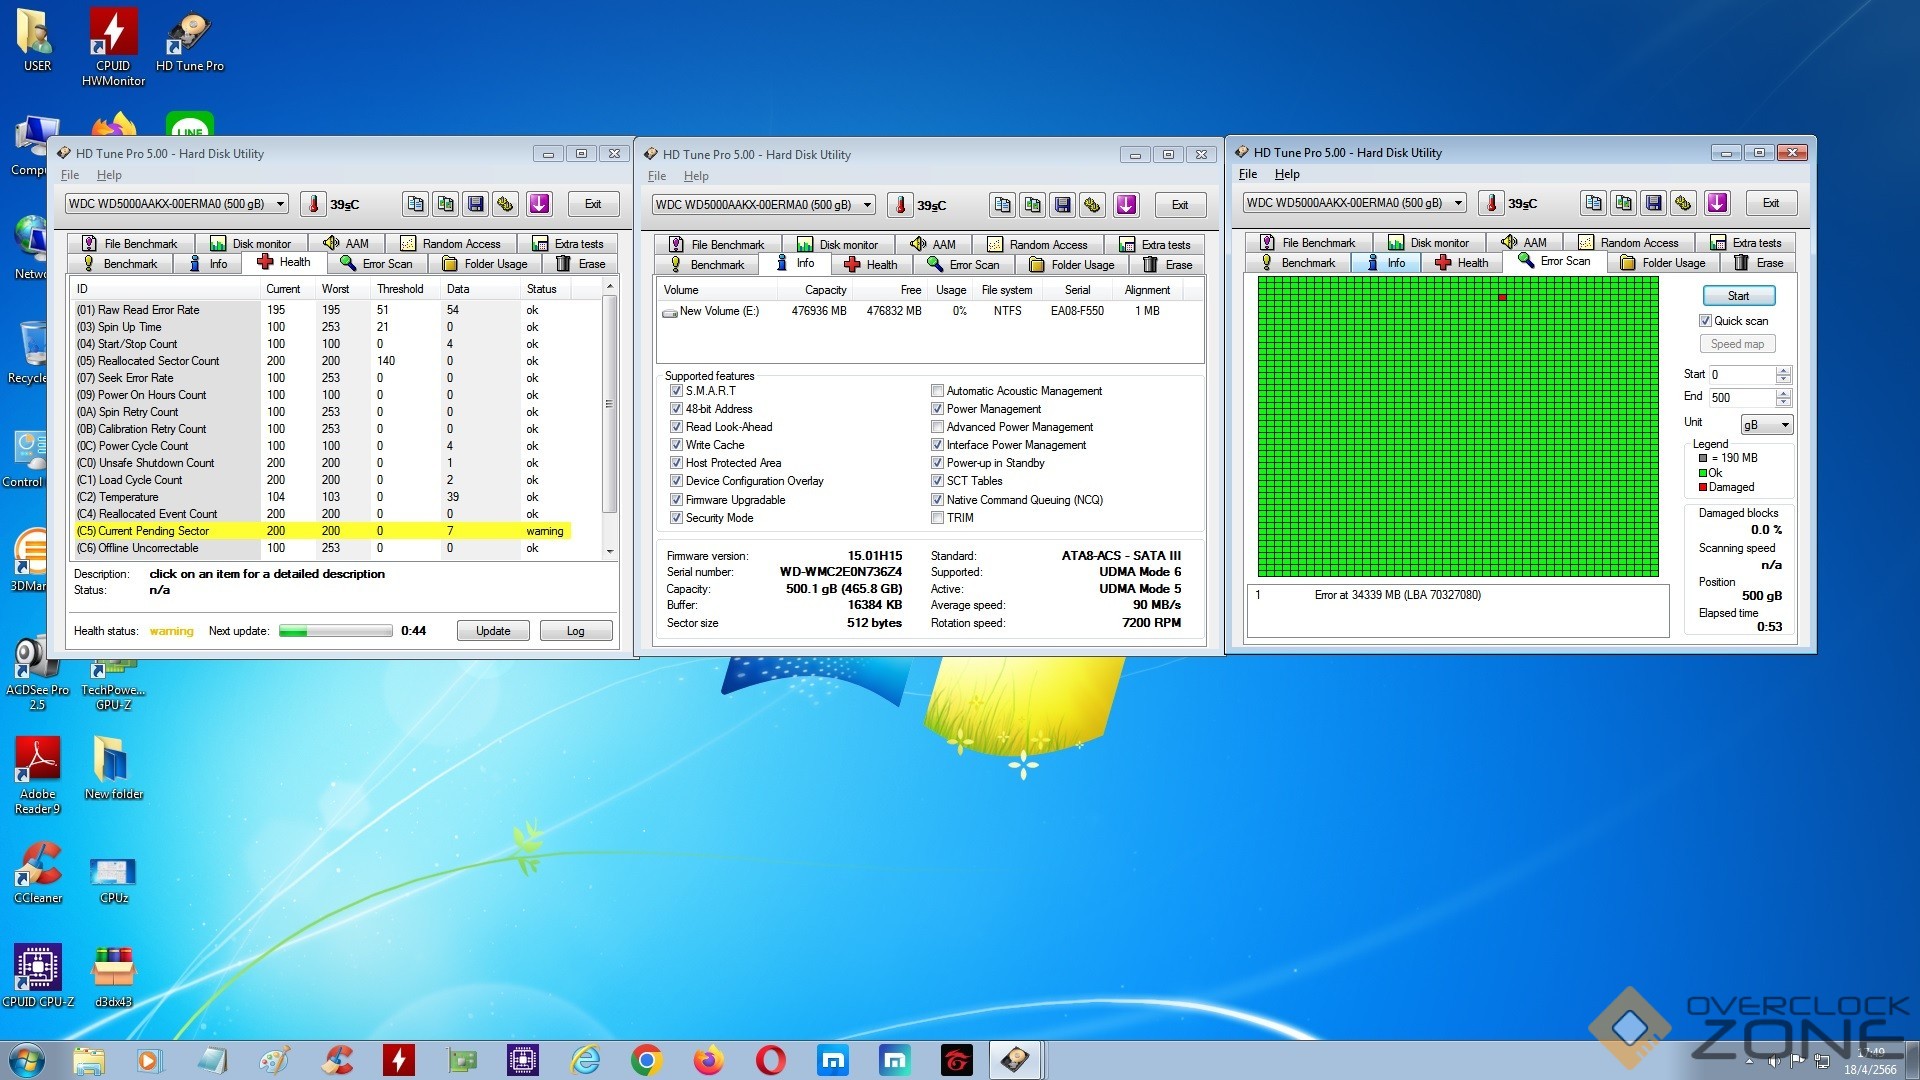
Task: Click the save floppy-disk icon in the Error Scan window
Action: [x=1654, y=203]
